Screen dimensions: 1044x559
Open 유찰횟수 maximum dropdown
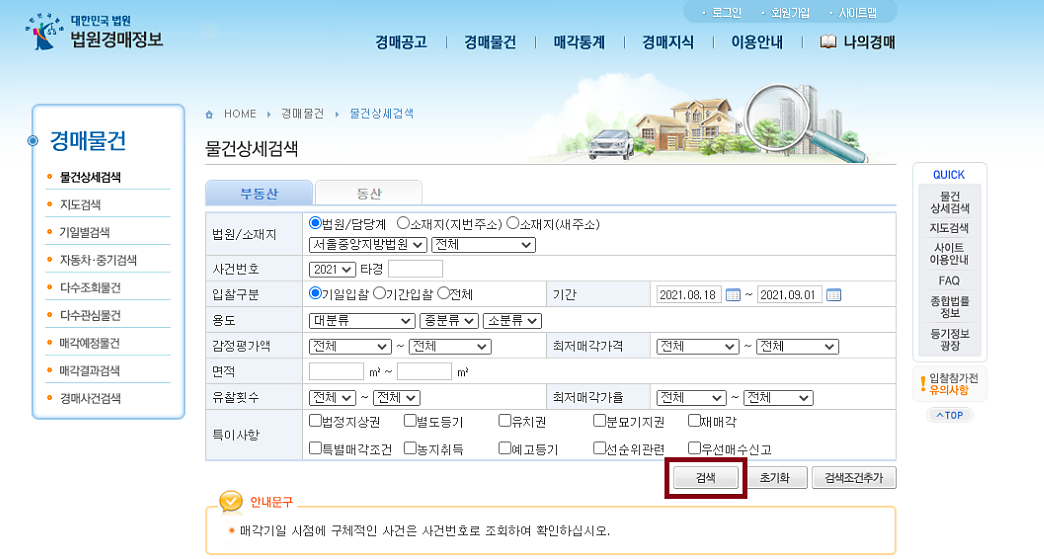click(396, 398)
